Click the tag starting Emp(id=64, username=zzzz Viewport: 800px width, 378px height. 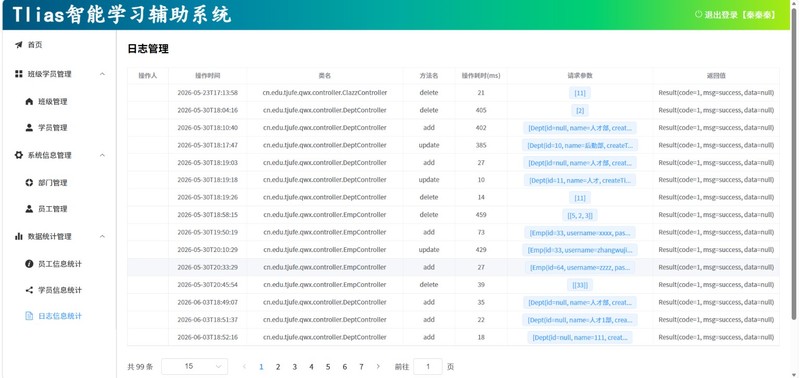[x=580, y=267]
